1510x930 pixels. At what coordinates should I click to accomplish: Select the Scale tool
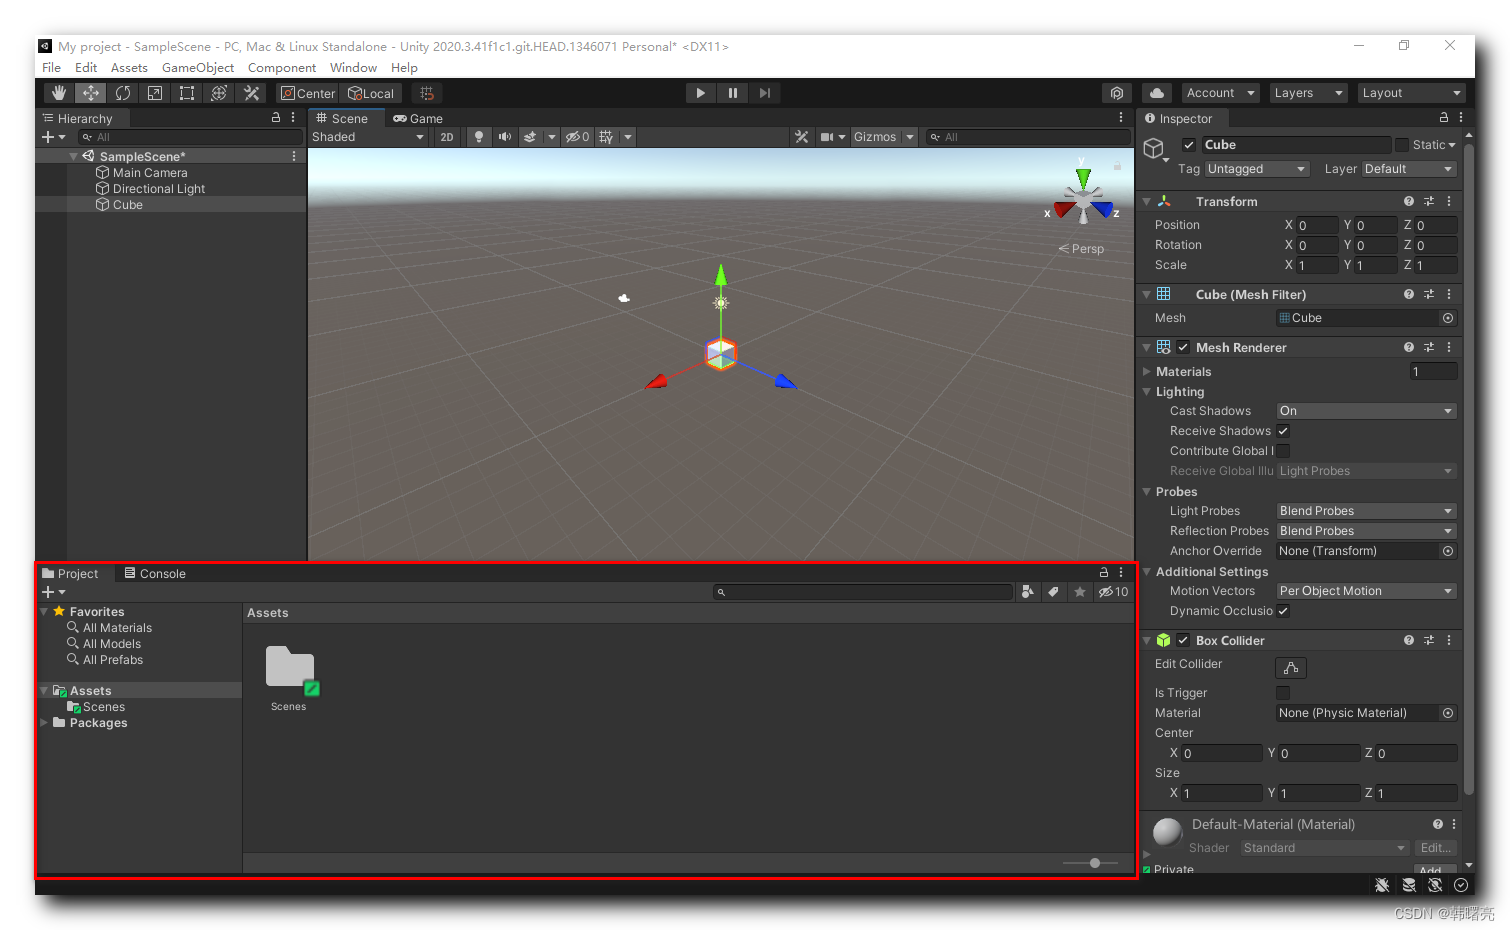(x=155, y=93)
